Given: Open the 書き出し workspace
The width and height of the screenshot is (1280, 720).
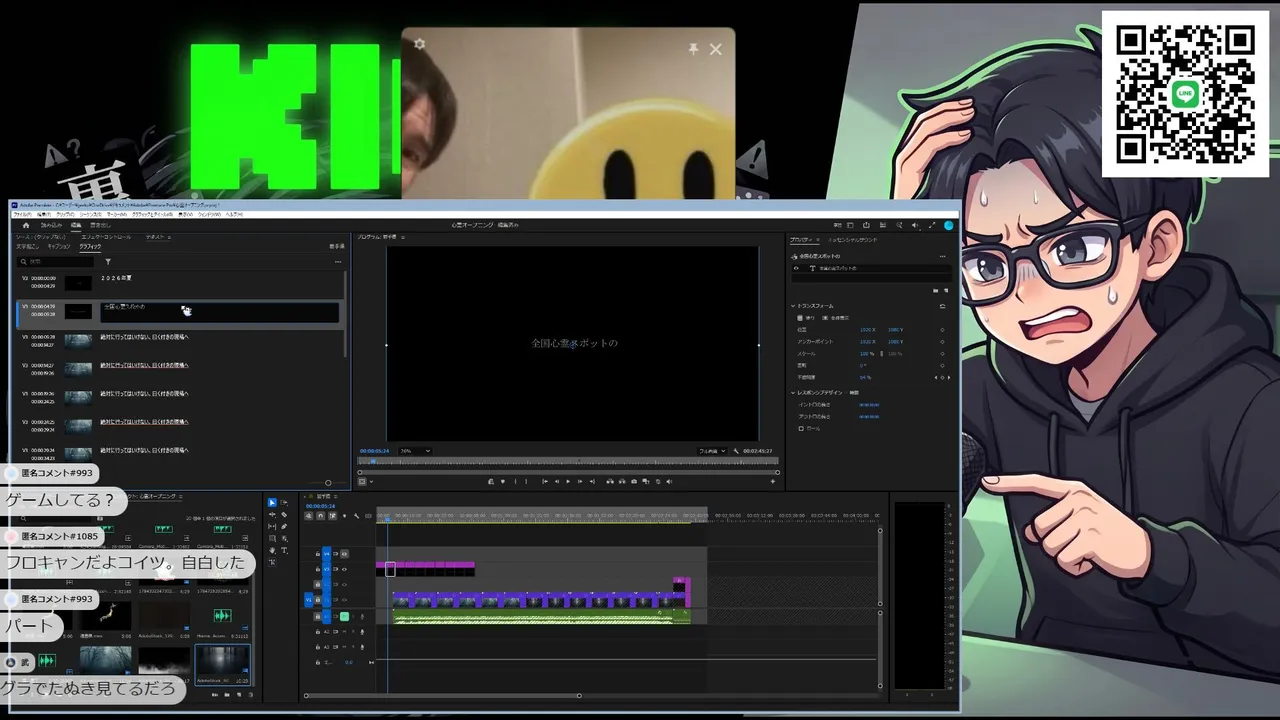Looking at the screenshot, I should [101, 225].
